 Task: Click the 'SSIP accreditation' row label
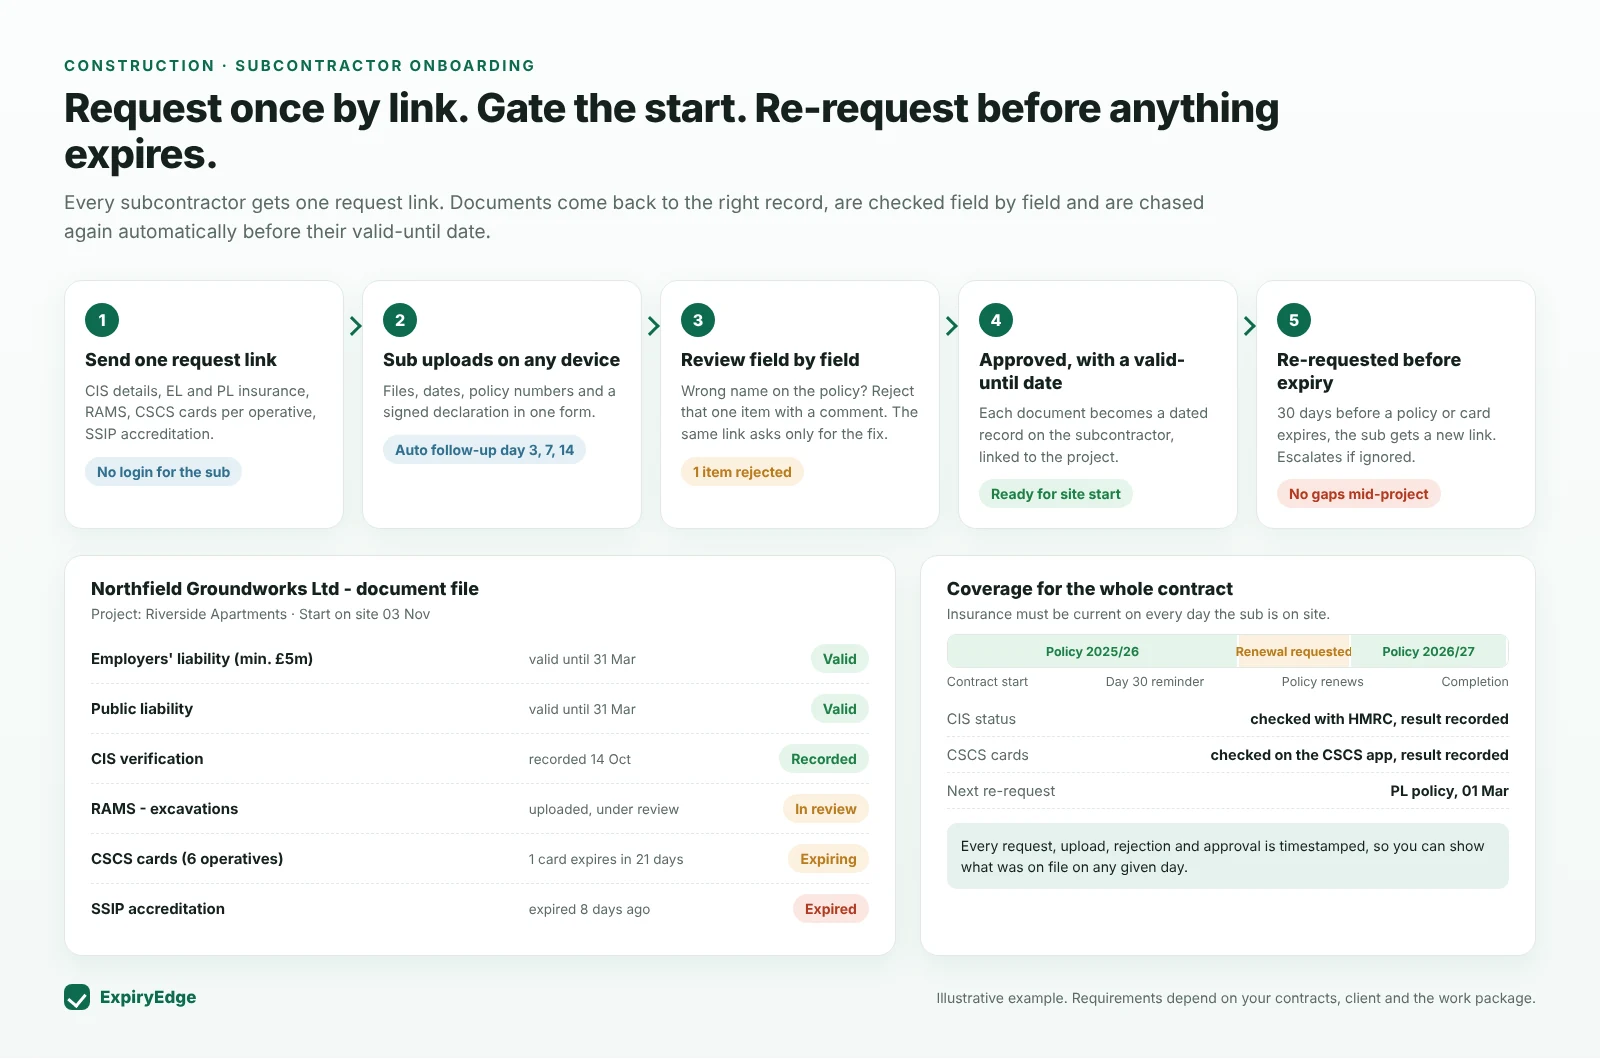(158, 909)
